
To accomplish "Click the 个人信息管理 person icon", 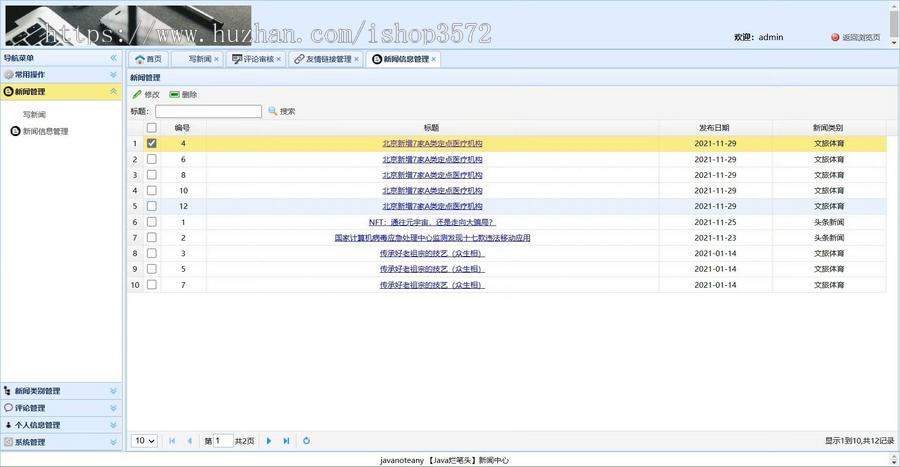I will point(8,425).
